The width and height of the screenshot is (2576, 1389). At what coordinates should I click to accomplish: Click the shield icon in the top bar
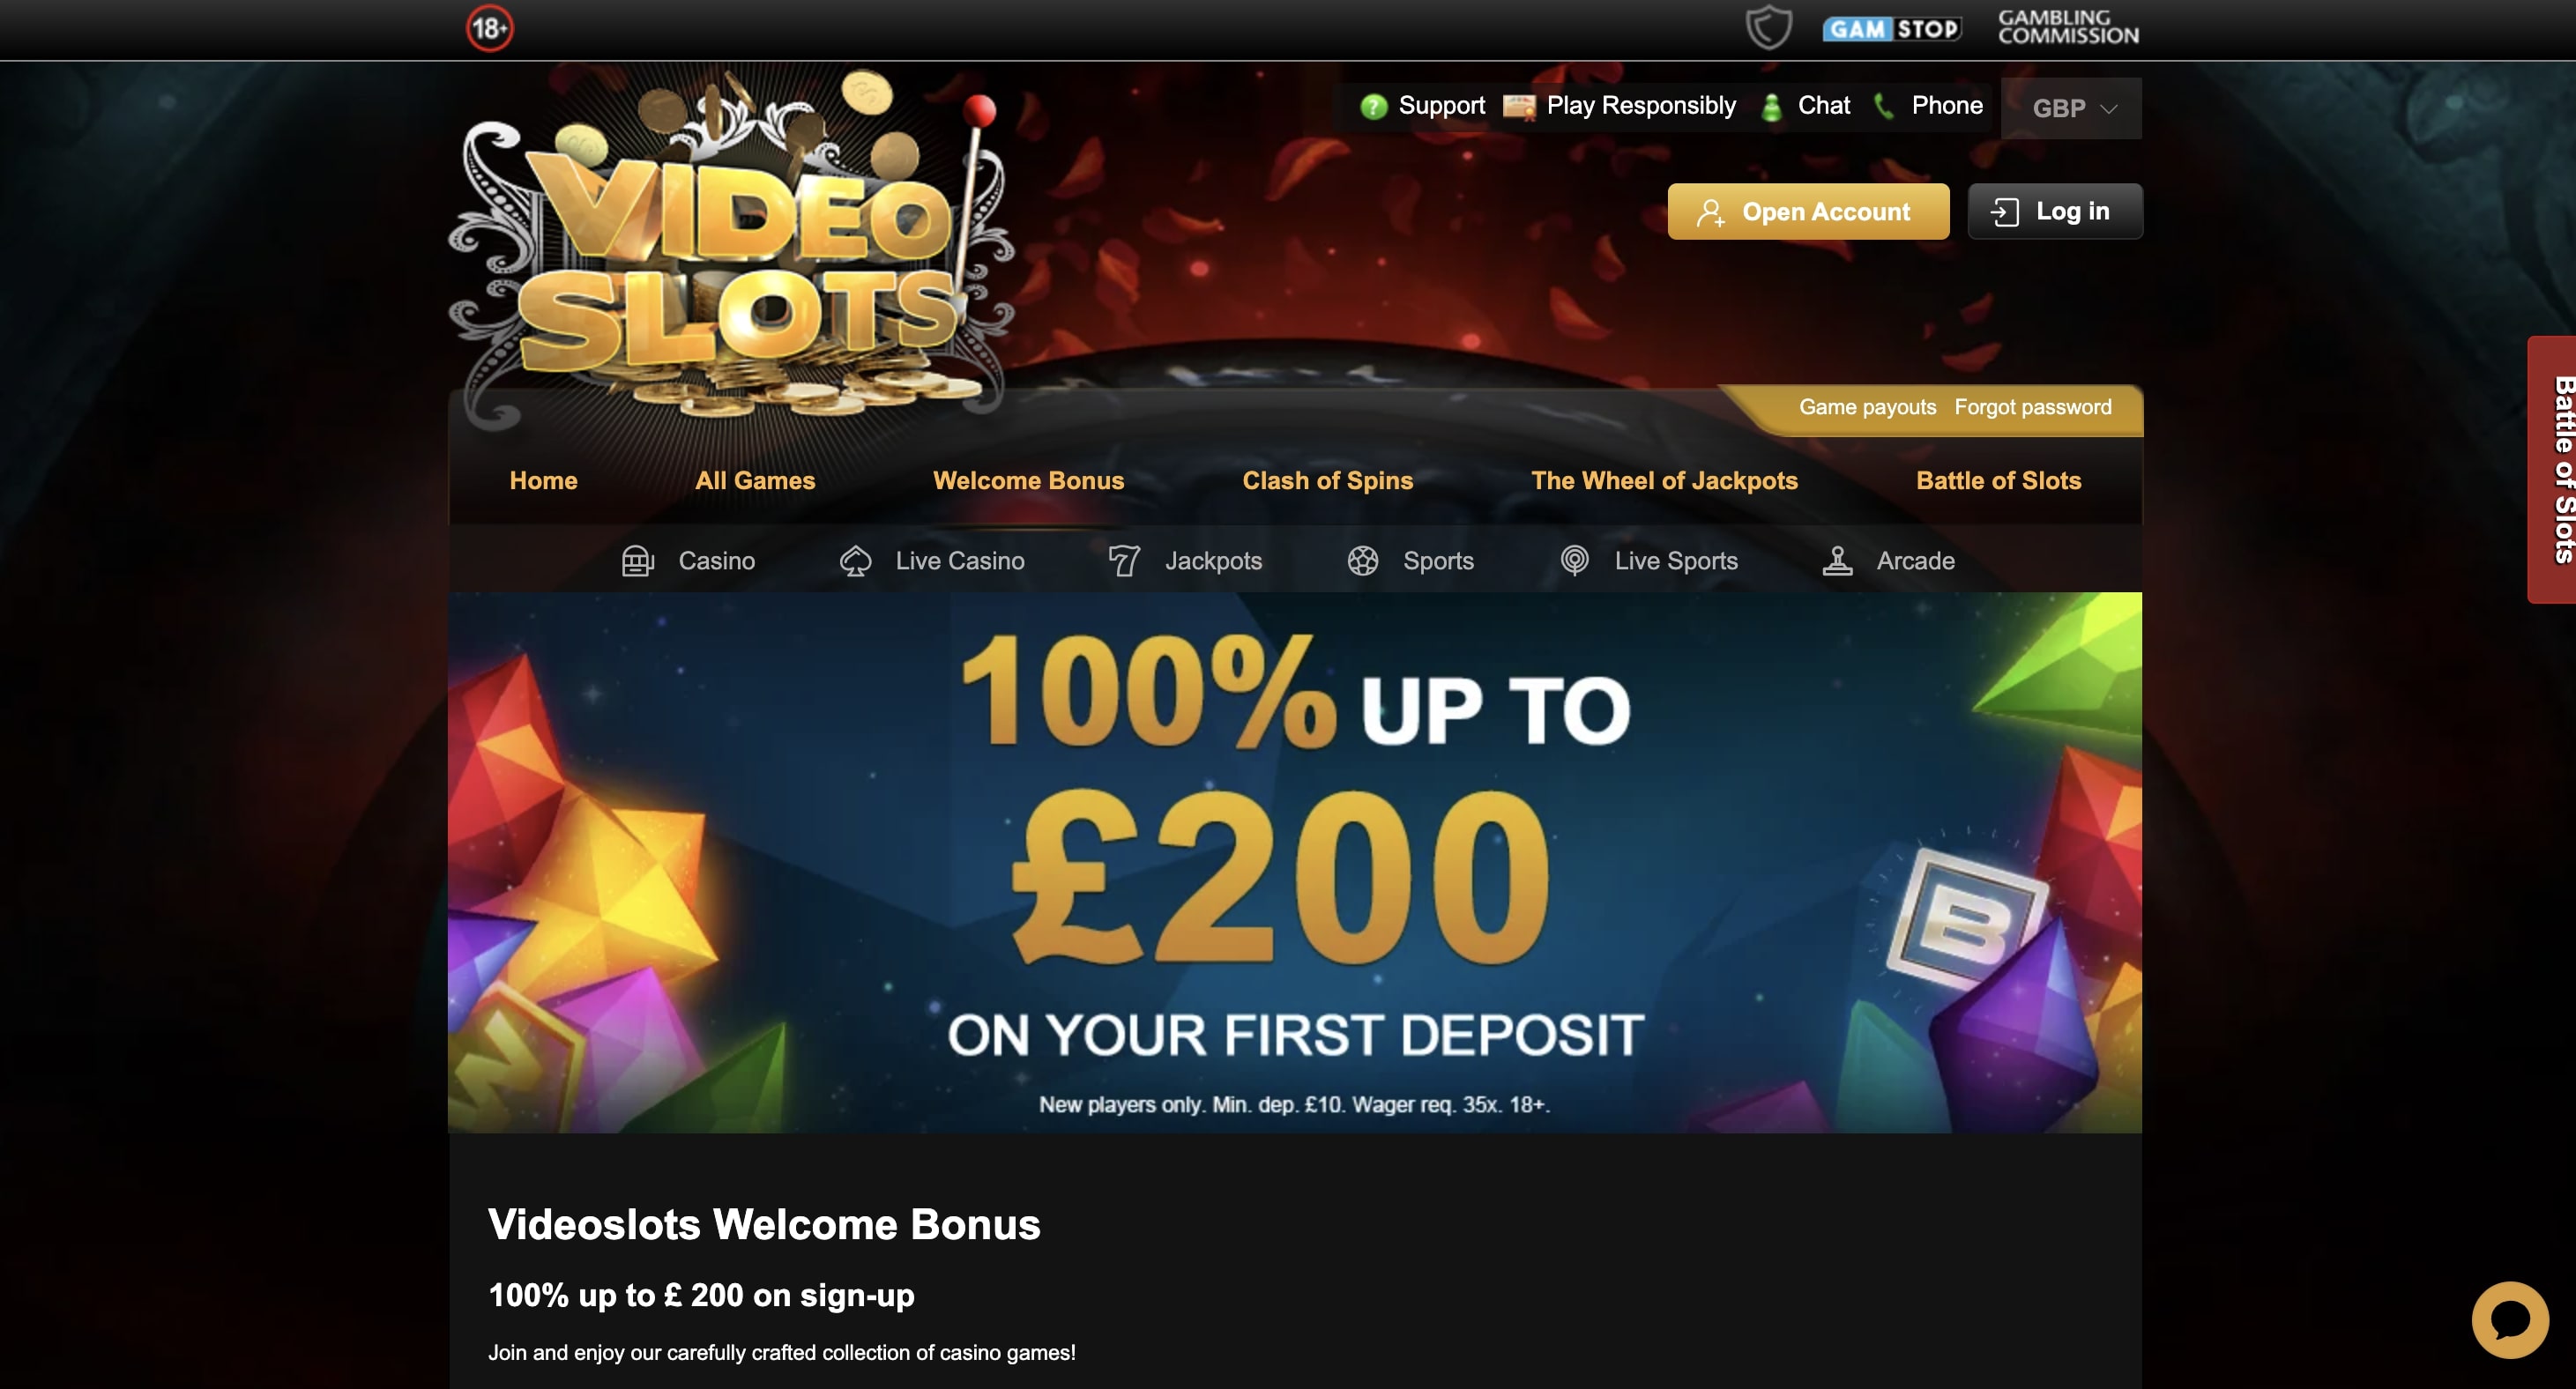tap(1768, 27)
